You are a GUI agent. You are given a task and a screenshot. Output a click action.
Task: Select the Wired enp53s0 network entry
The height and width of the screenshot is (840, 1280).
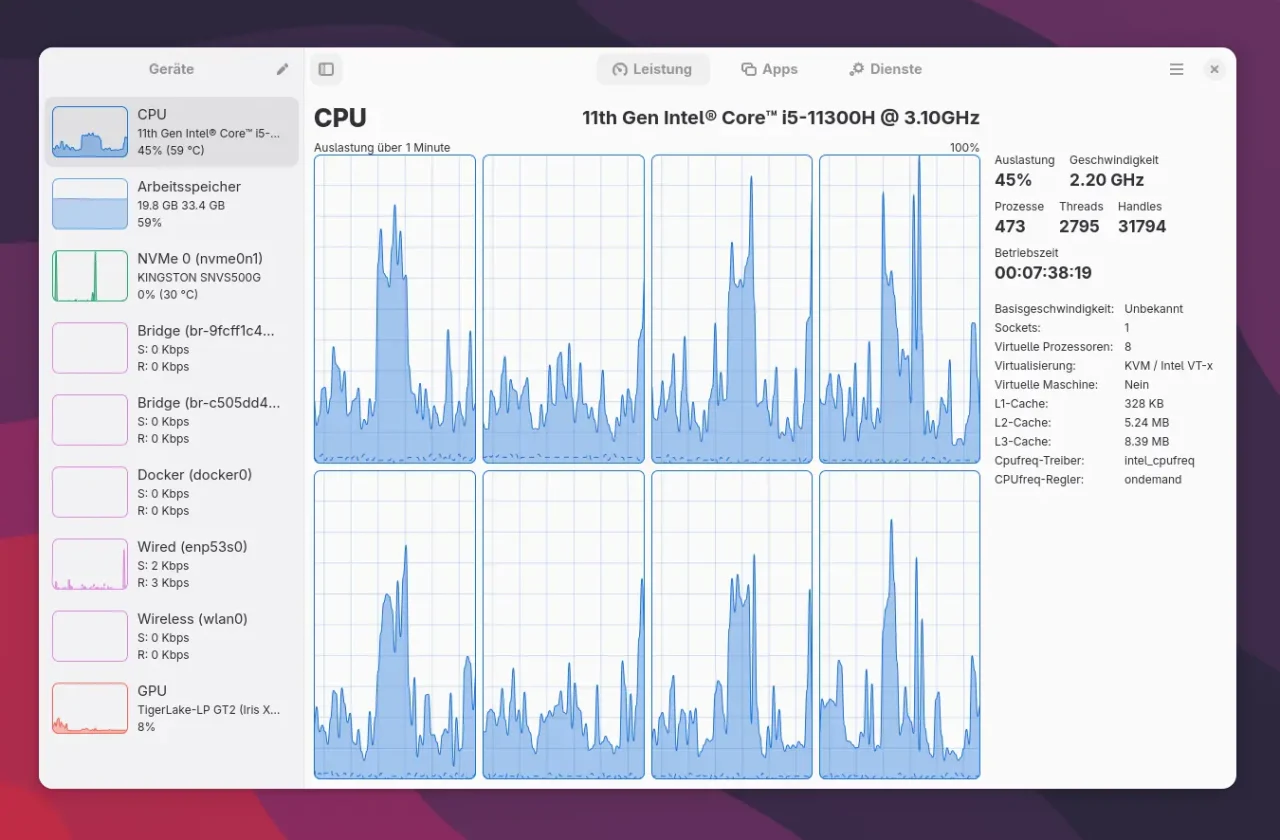point(171,564)
